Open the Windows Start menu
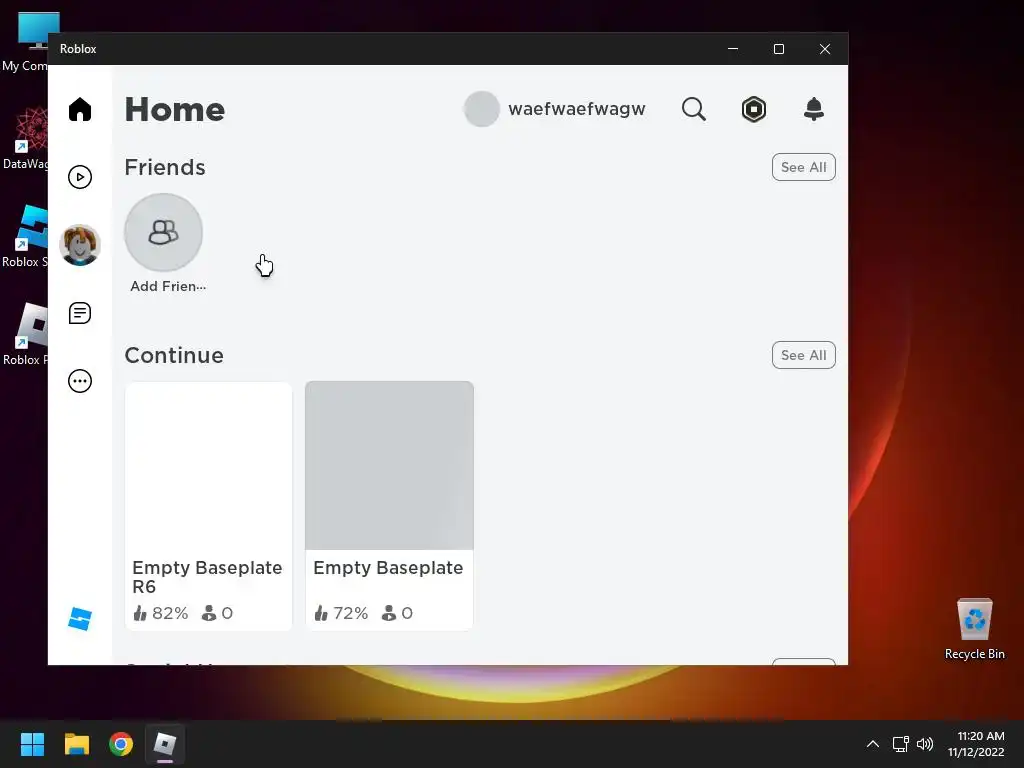 (x=32, y=744)
